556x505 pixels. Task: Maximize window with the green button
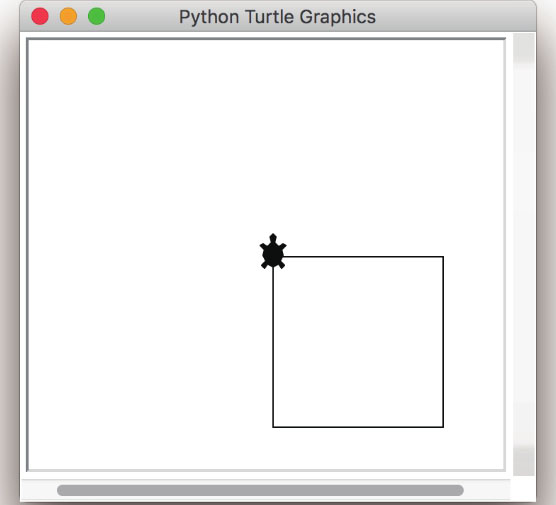coord(96,16)
